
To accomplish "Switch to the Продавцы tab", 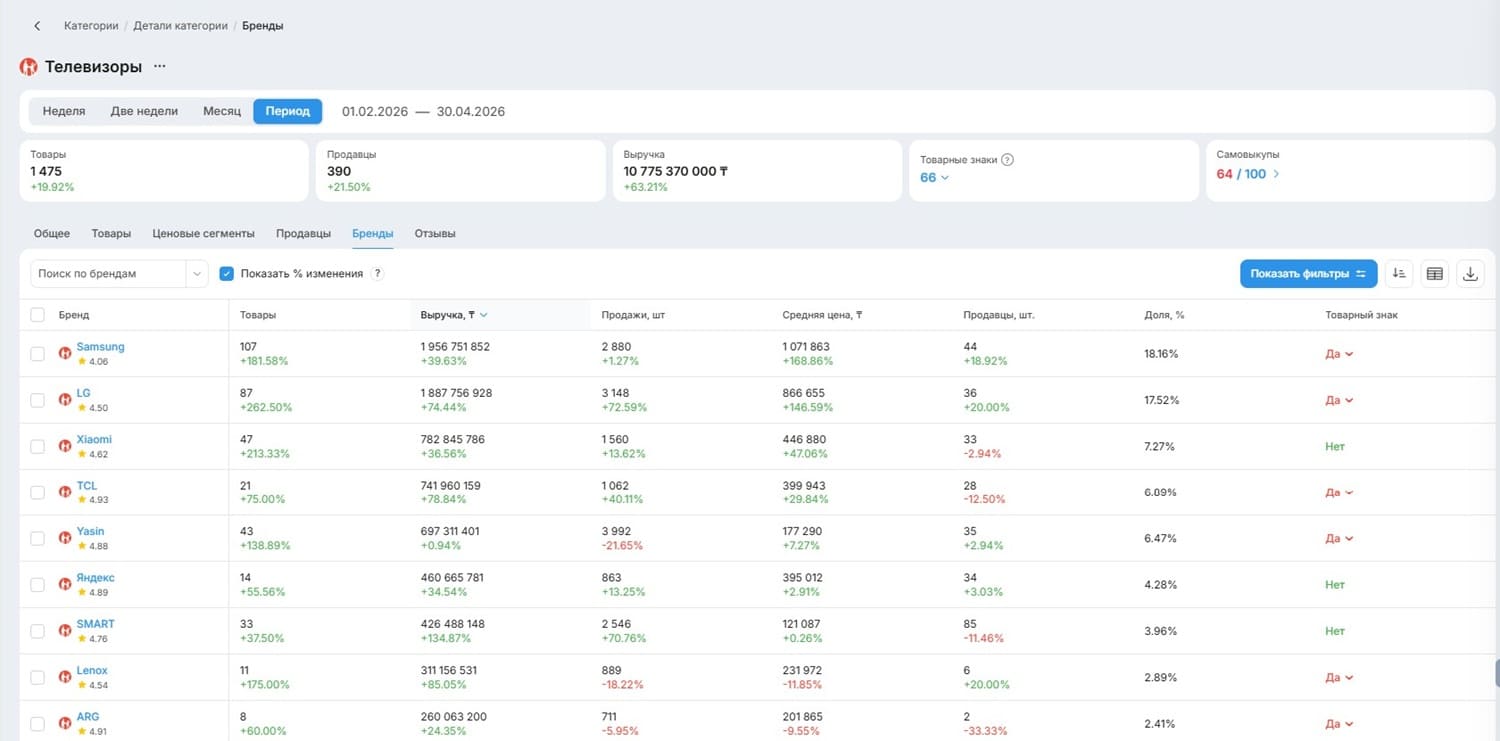I will [303, 234].
